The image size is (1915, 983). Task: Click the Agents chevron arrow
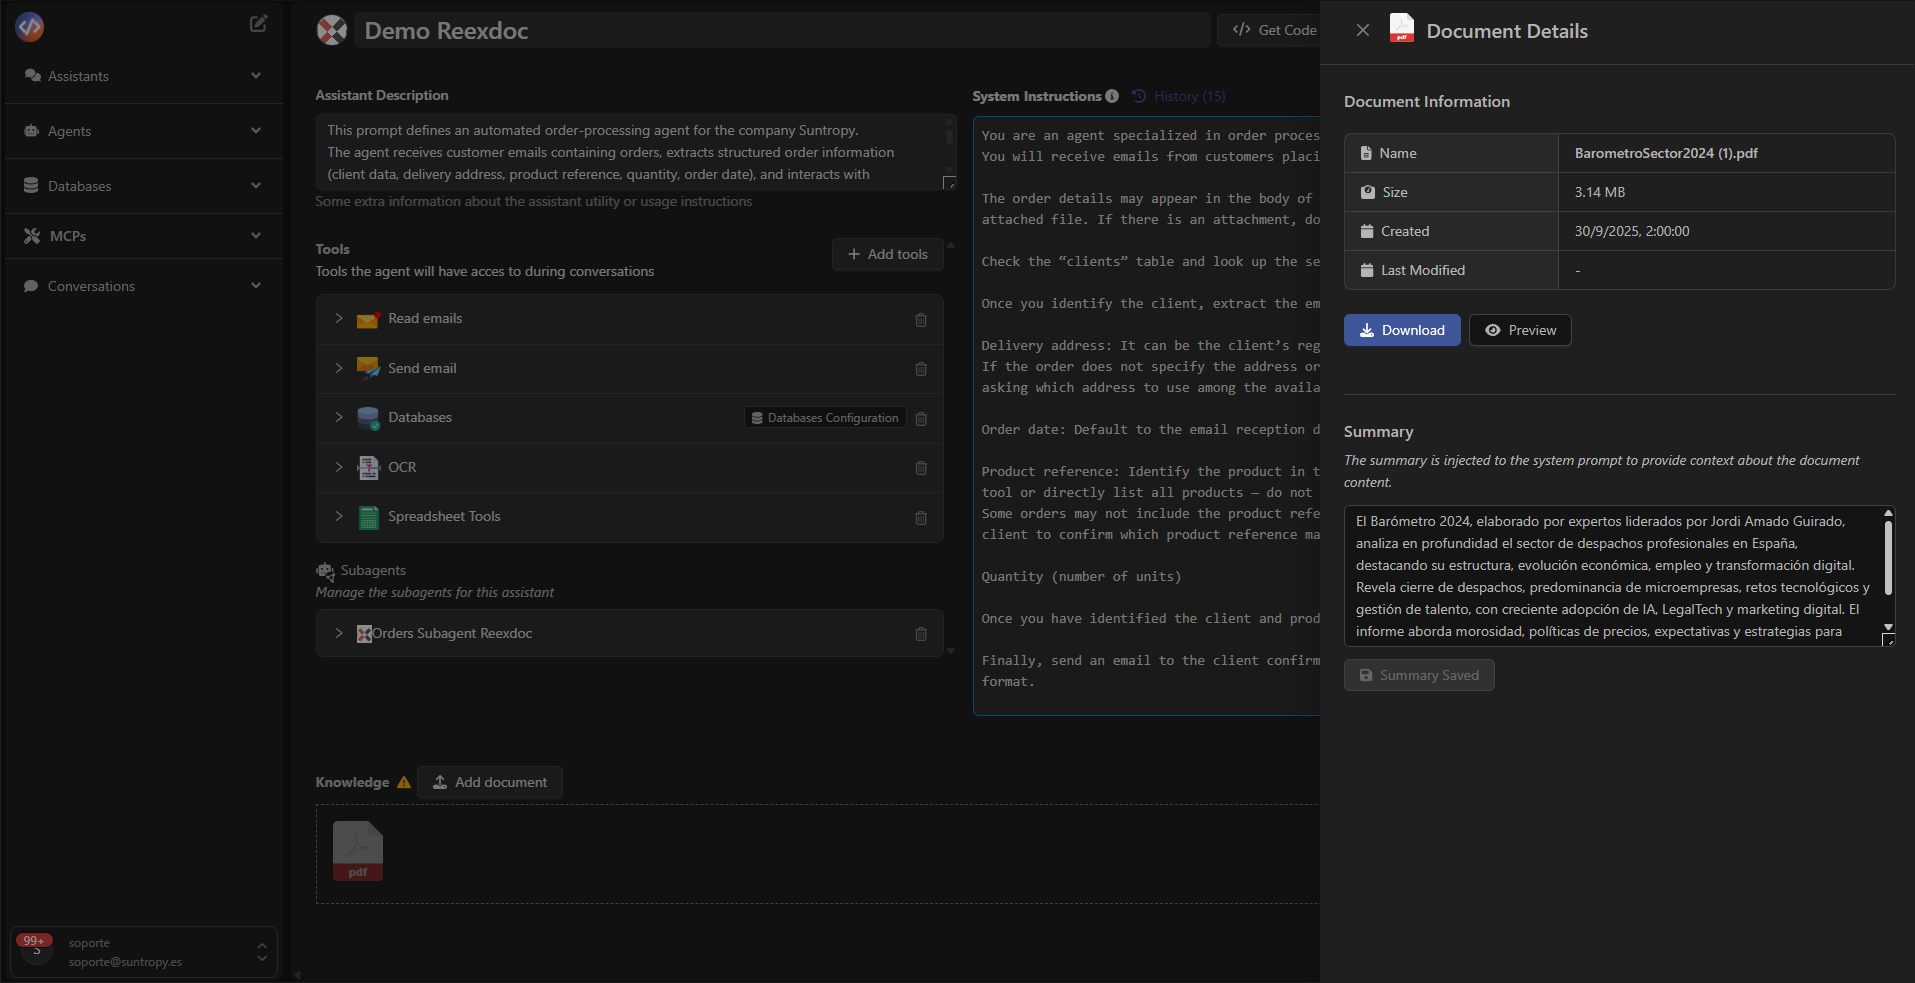tap(256, 131)
